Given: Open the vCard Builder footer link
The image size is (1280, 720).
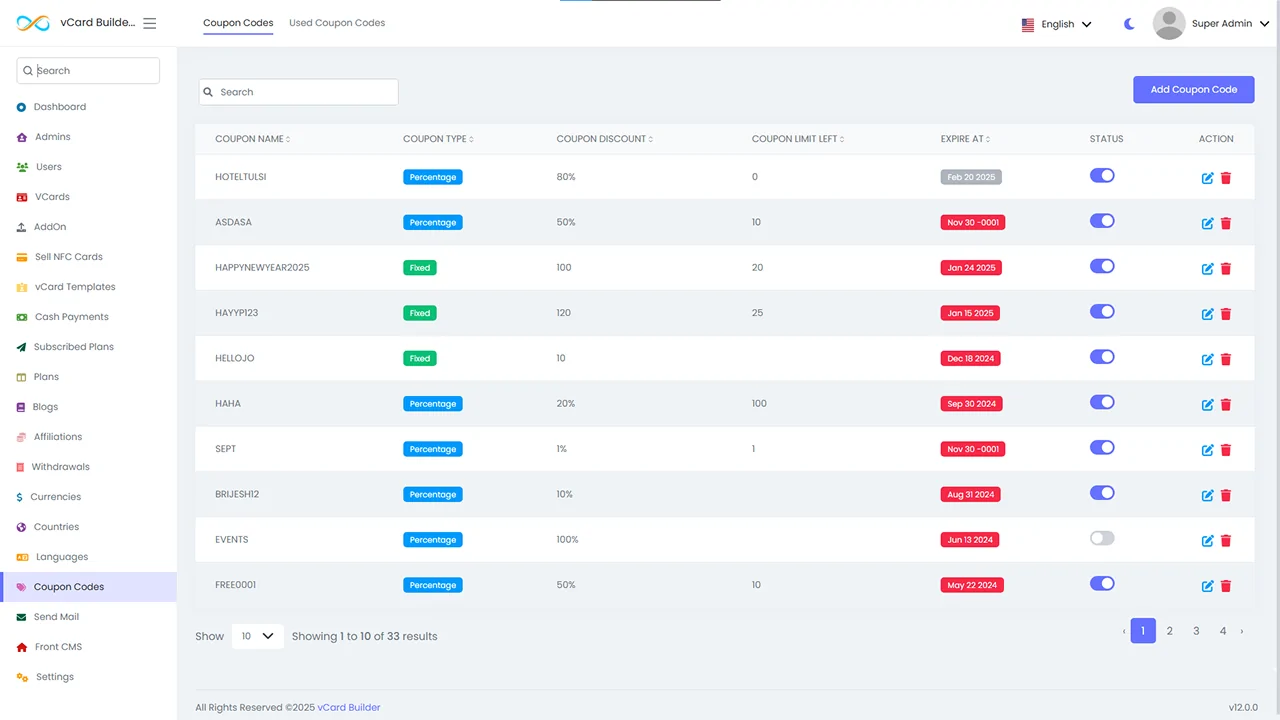Looking at the screenshot, I should tap(349, 708).
